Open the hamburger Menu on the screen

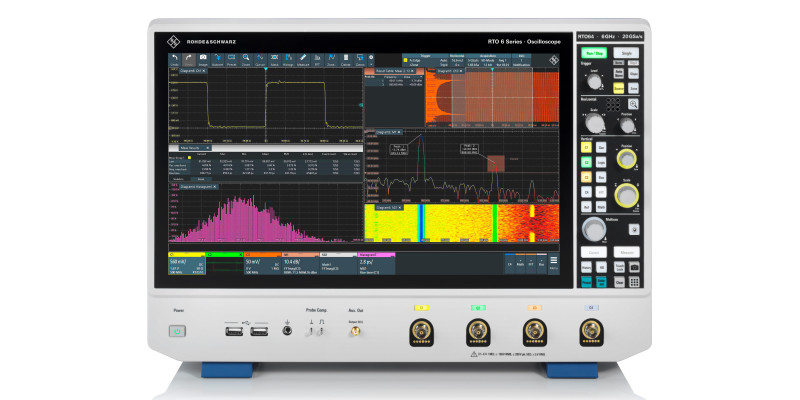point(554,264)
